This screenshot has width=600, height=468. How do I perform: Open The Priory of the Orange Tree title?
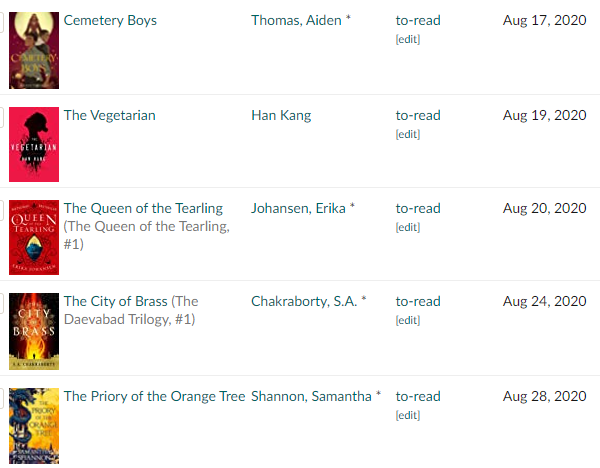154,396
